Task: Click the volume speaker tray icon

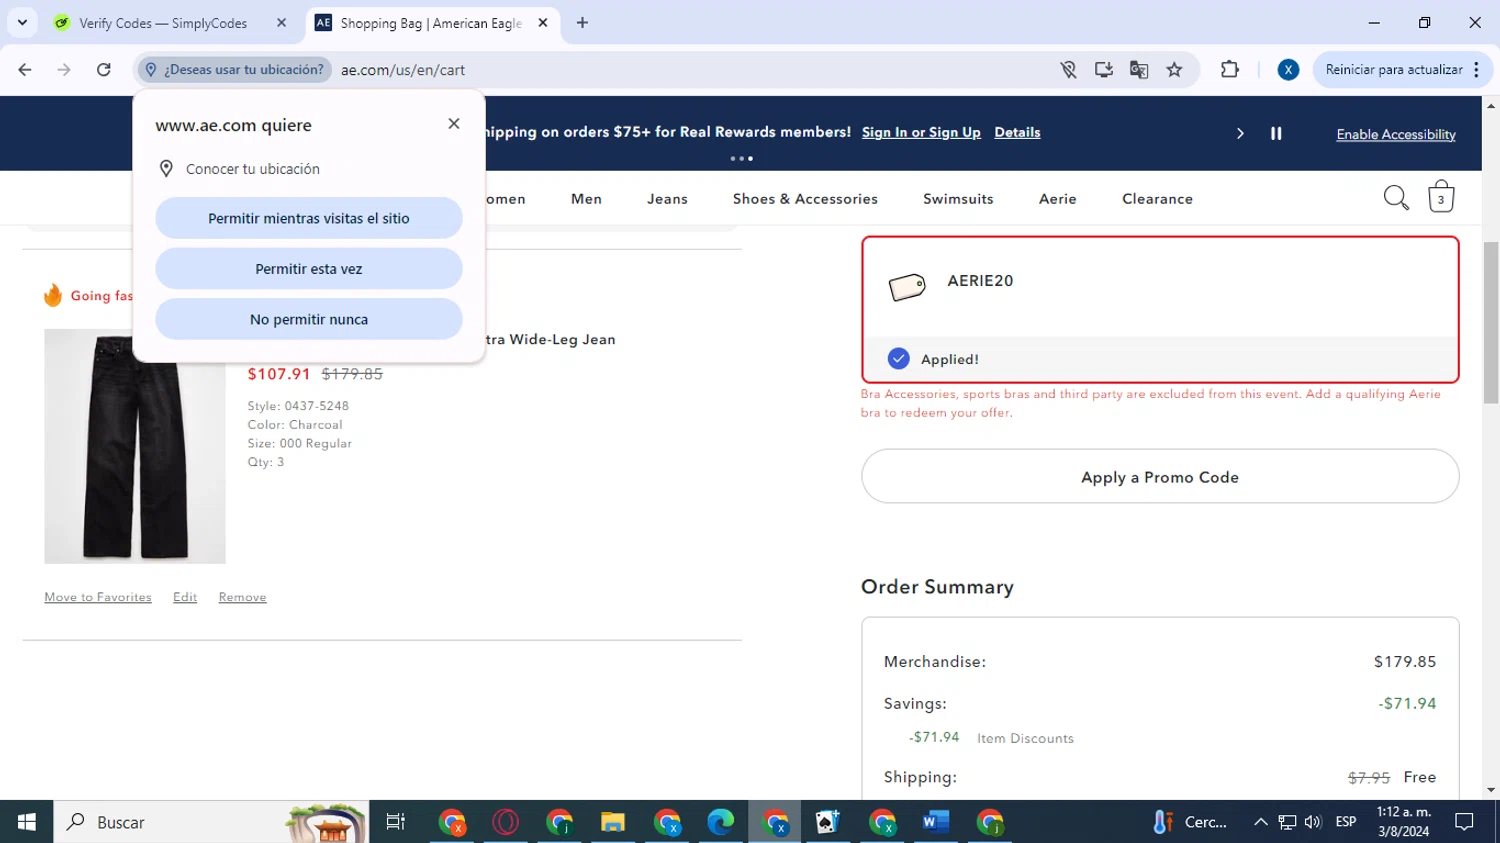Action: click(1313, 822)
